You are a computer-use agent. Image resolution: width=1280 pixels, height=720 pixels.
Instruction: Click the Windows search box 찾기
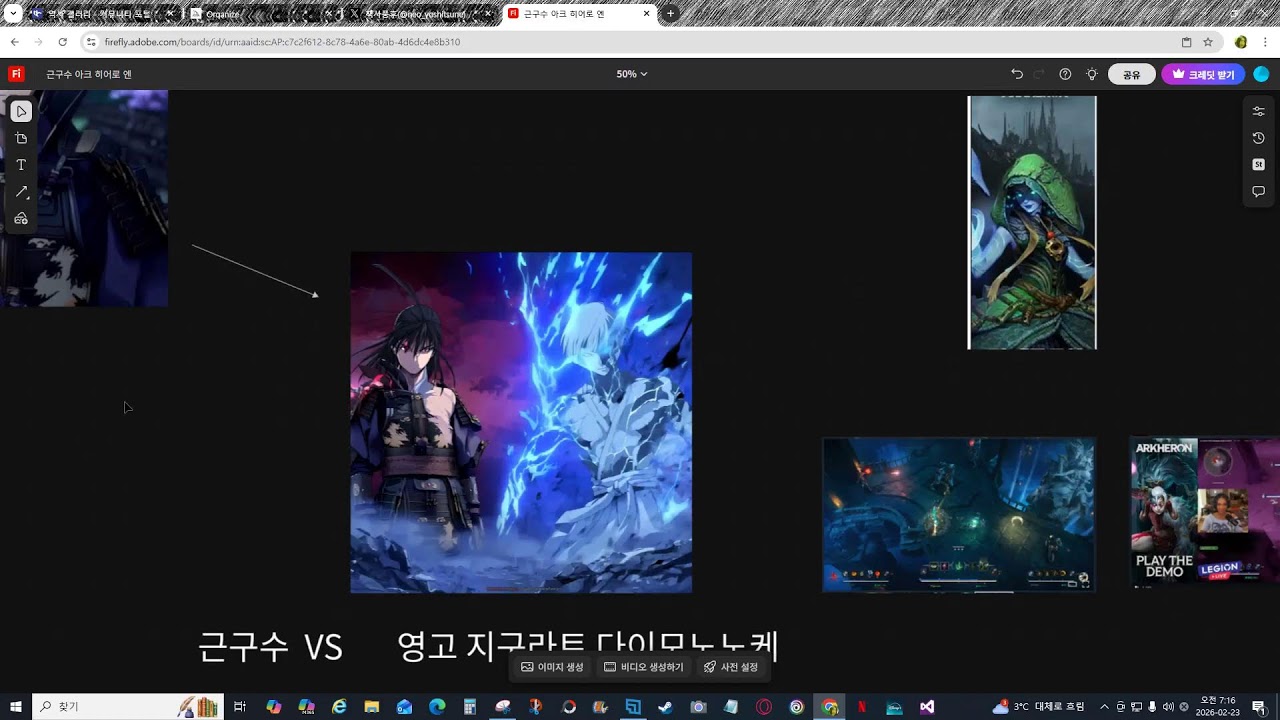pyautogui.click(x=127, y=707)
